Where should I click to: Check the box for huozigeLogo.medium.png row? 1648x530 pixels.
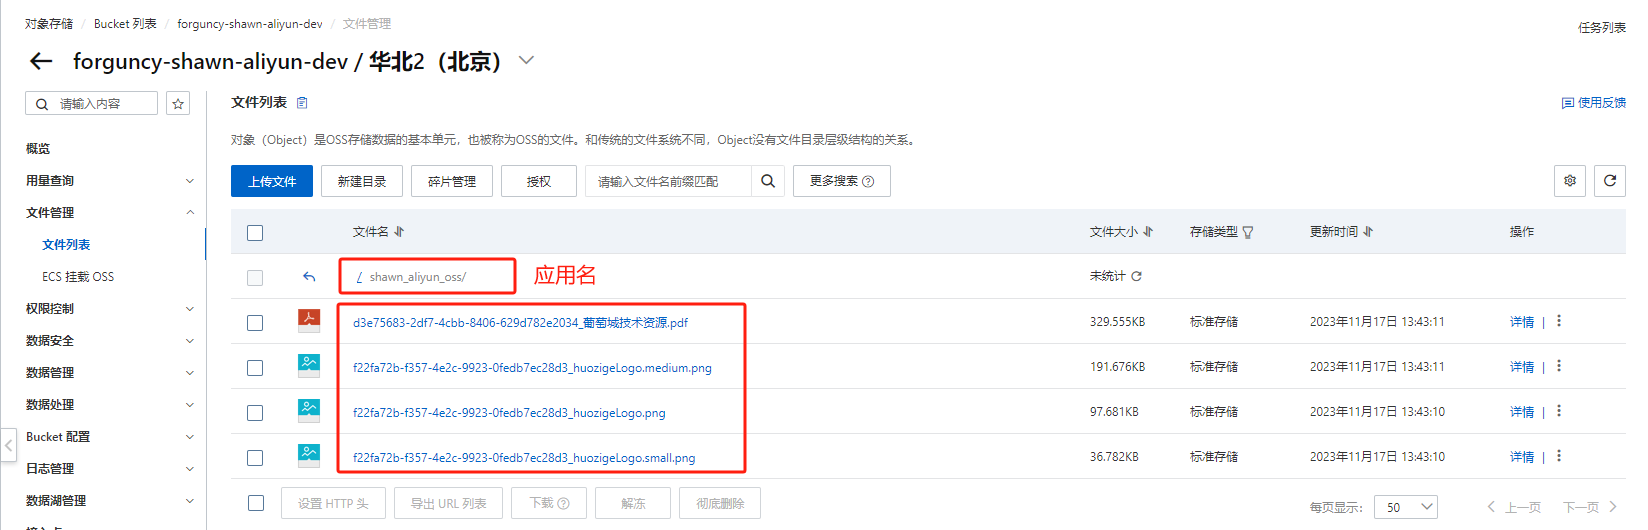point(255,368)
